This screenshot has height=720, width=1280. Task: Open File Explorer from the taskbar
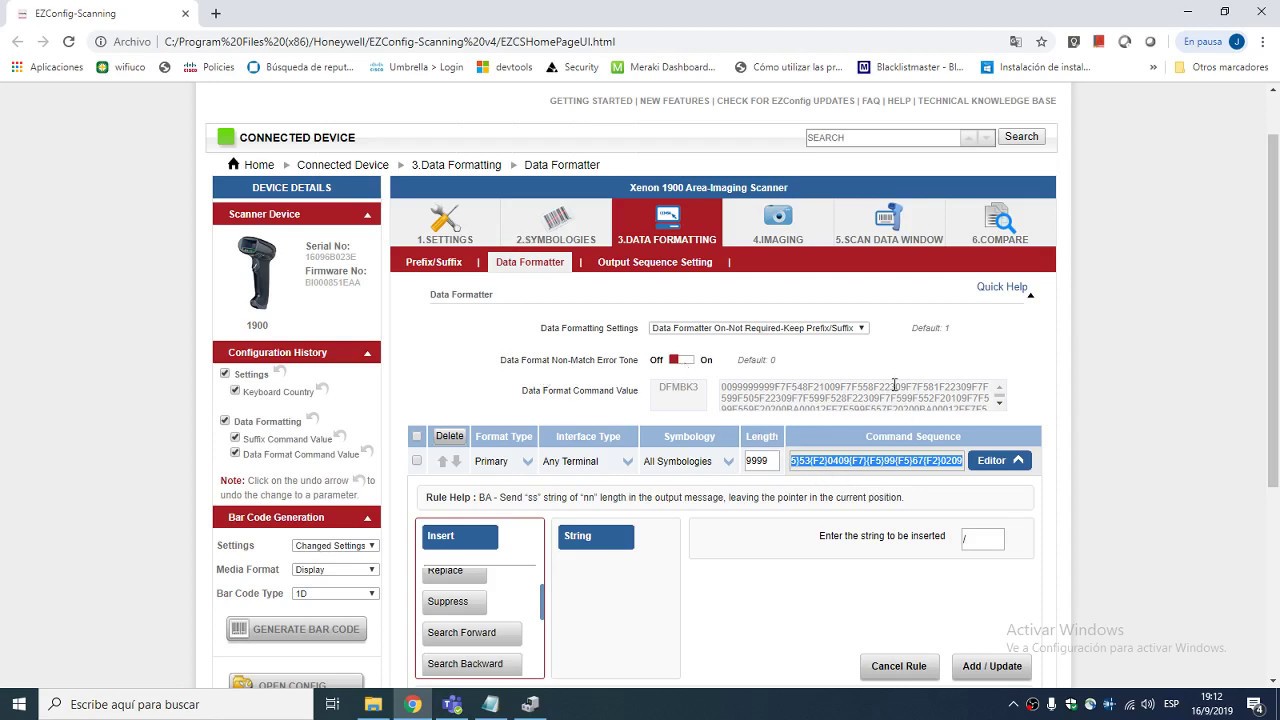click(373, 704)
